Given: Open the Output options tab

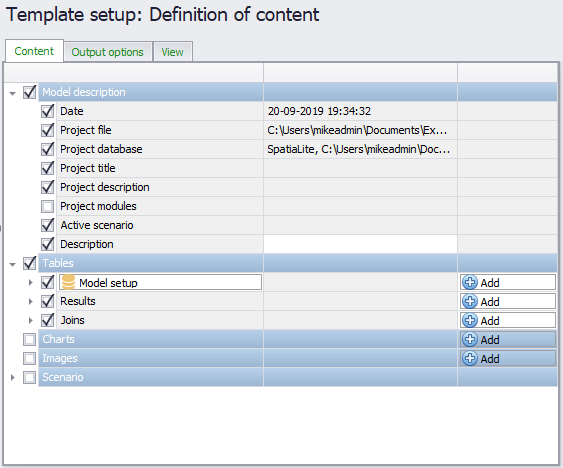Looking at the screenshot, I should coord(108,52).
